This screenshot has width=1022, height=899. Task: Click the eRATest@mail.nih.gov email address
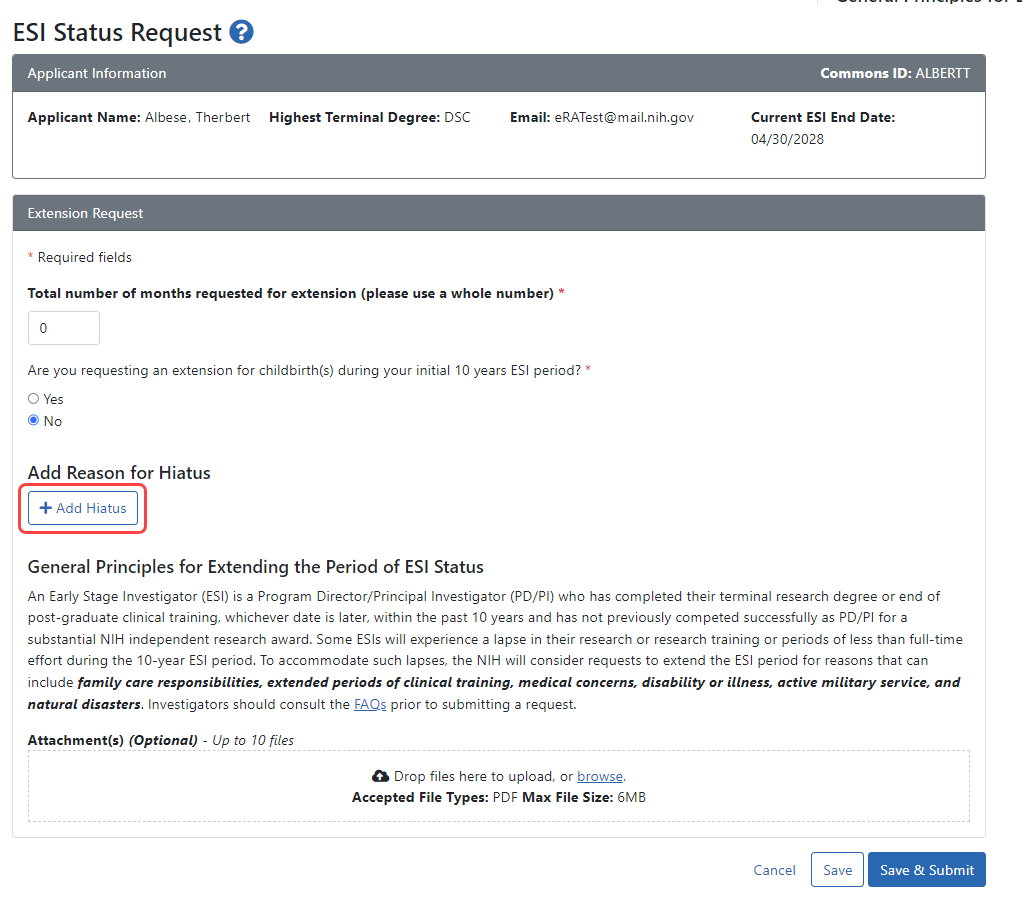[x=624, y=117]
